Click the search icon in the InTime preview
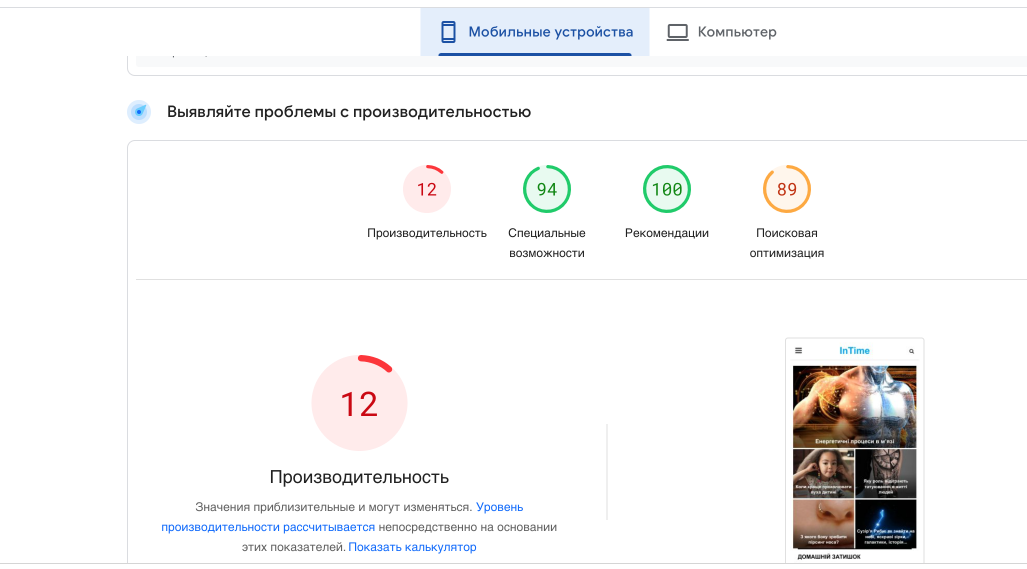The width and height of the screenshot is (1027, 569). pos(911,351)
